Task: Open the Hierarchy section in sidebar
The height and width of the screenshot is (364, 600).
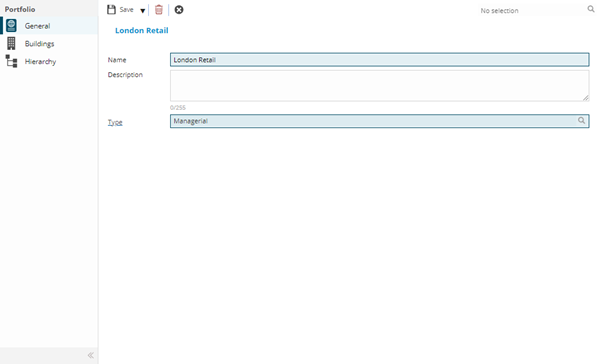Action: [49, 61]
